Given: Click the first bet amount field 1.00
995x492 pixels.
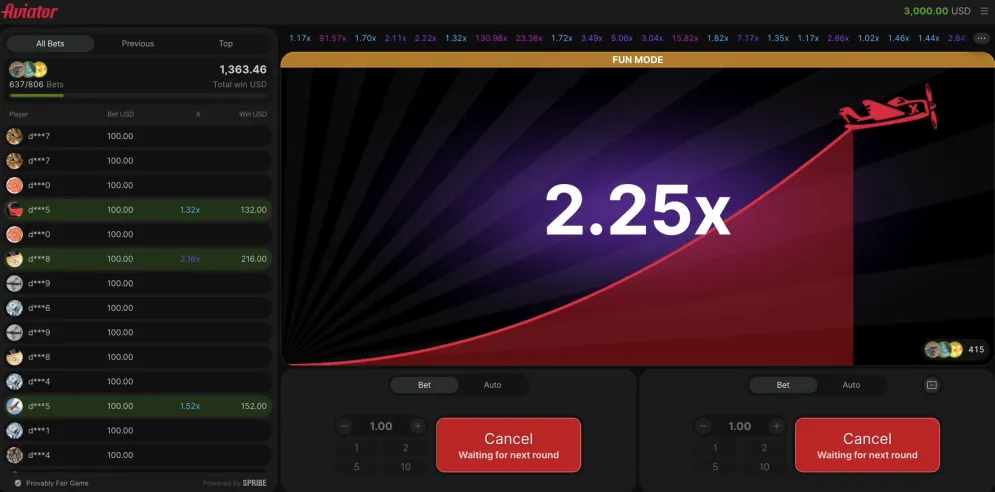Looking at the screenshot, I should (x=381, y=426).
